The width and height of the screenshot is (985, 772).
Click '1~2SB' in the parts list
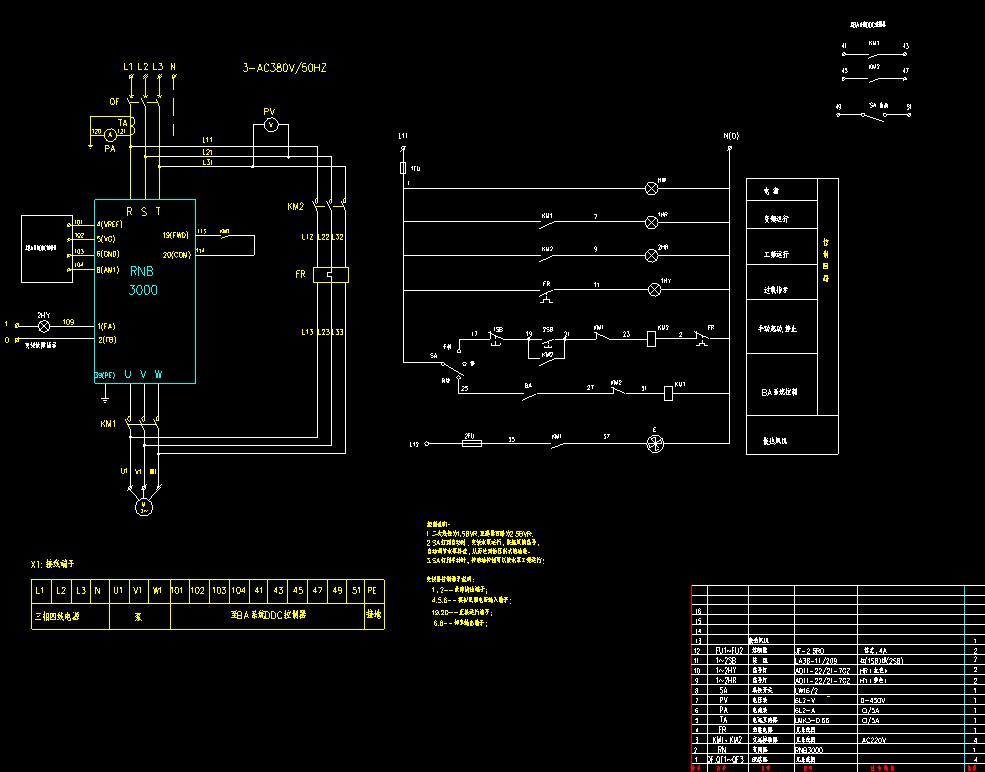click(728, 661)
